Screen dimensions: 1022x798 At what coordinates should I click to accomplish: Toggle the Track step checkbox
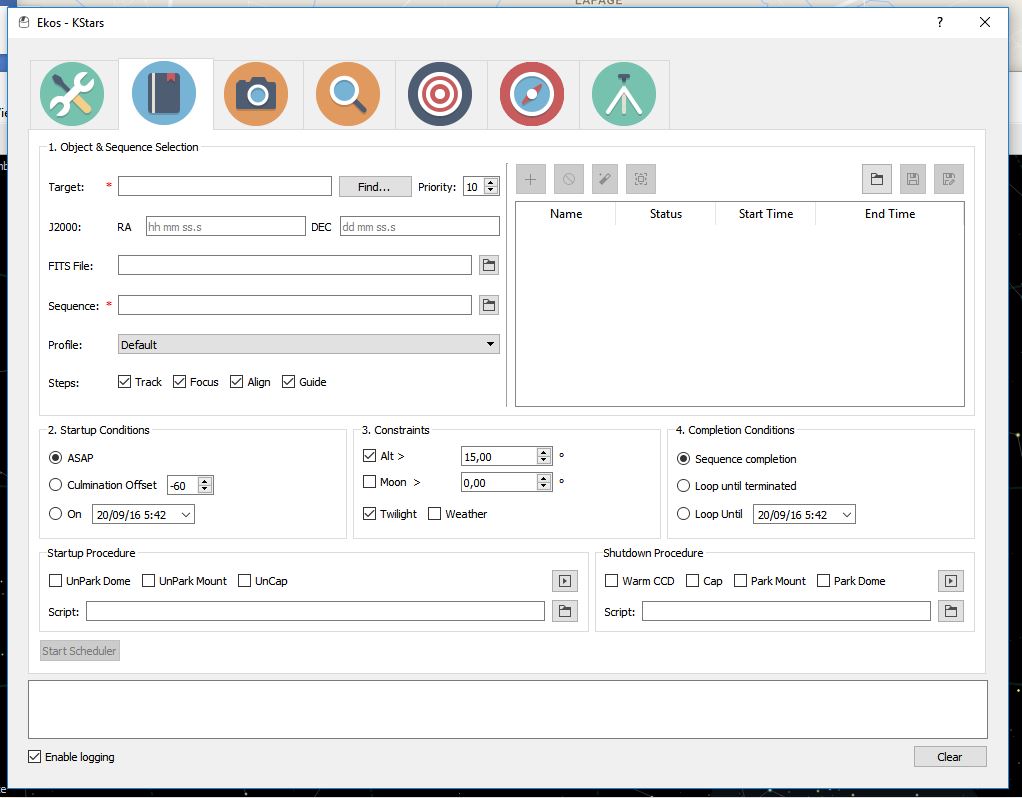click(x=124, y=381)
